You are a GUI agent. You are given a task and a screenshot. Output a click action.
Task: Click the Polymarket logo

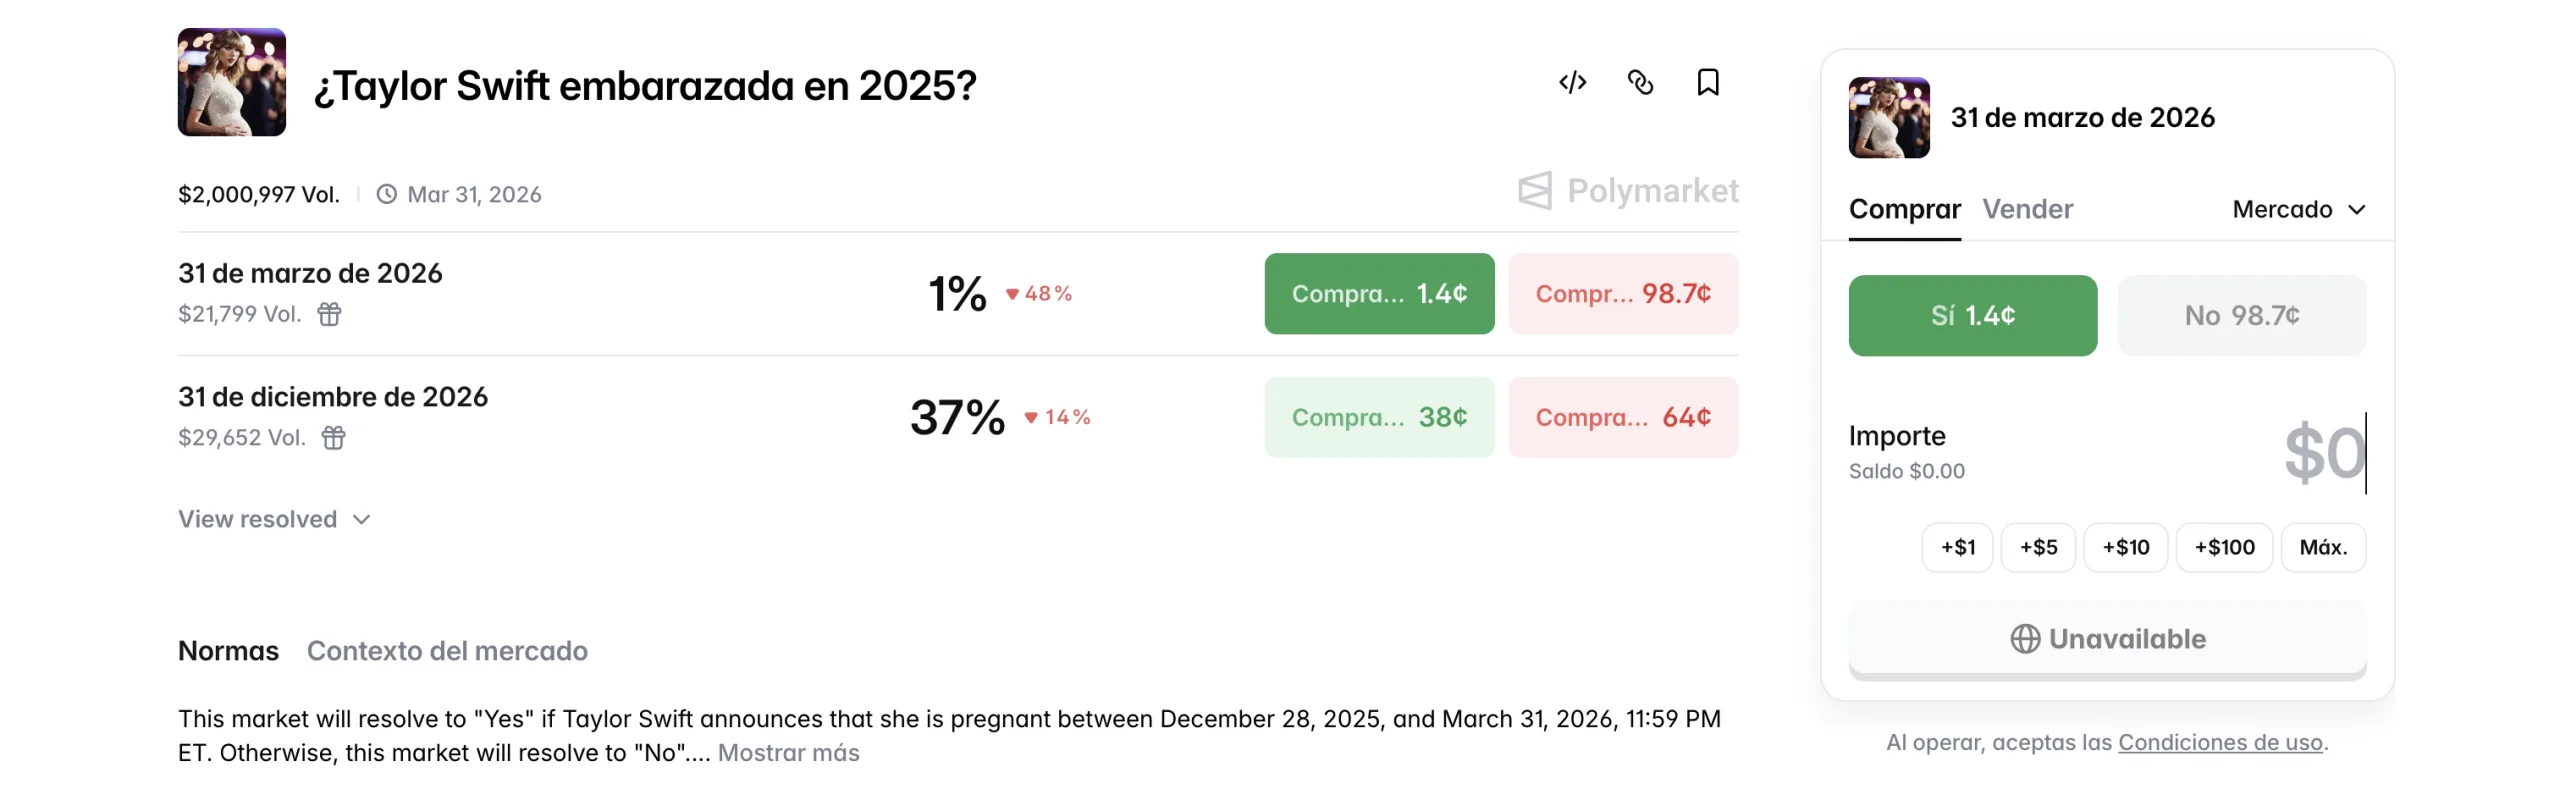[1627, 190]
